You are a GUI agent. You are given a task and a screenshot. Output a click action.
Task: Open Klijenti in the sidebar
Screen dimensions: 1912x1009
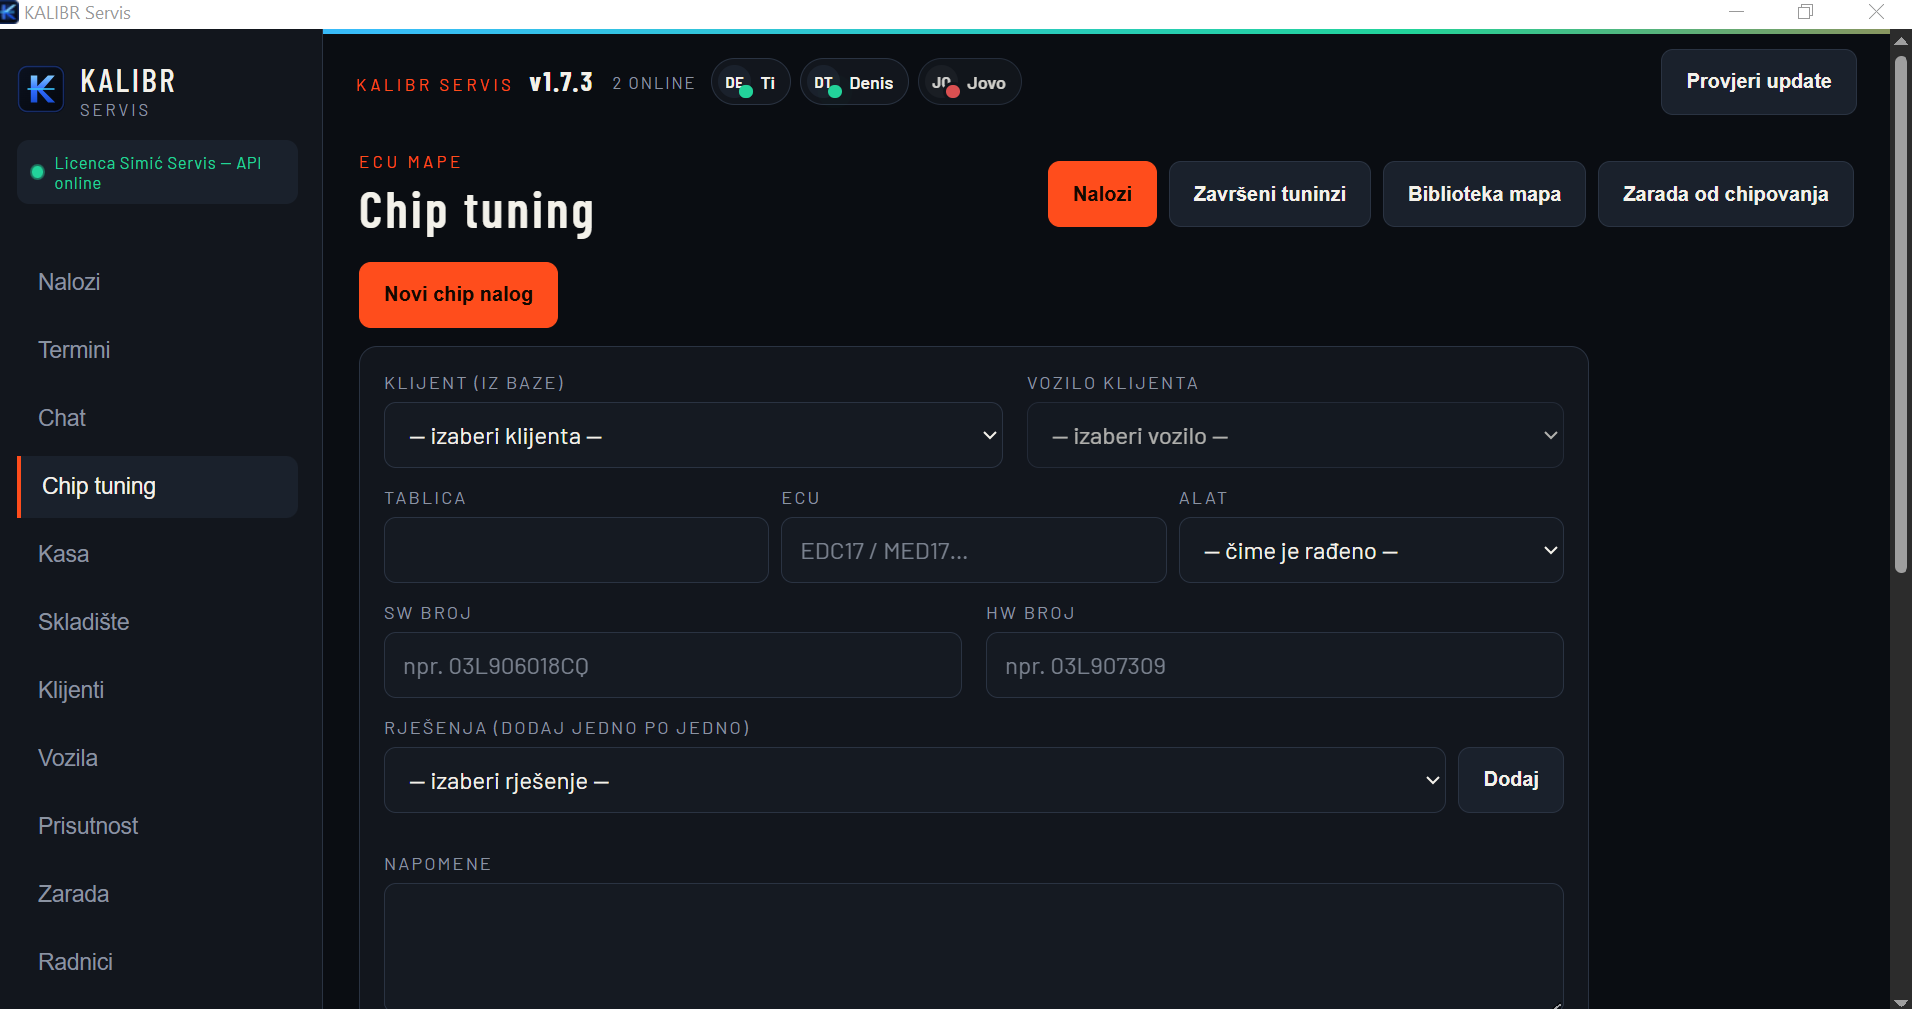(x=157, y=690)
